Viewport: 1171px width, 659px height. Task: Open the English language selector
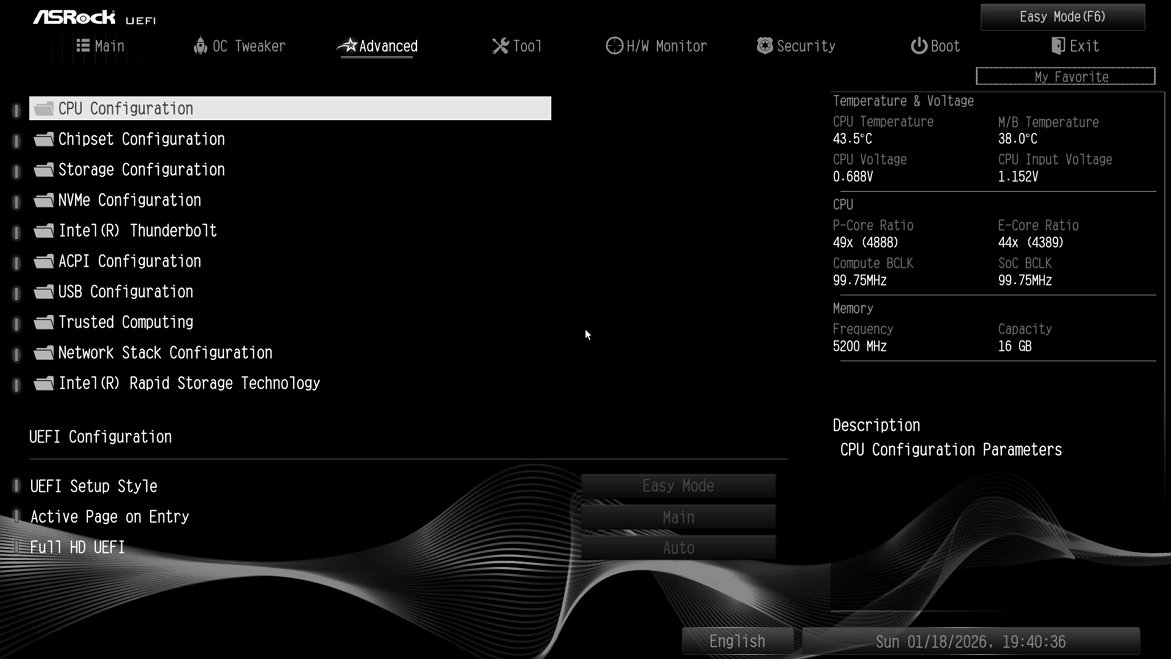click(737, 640)
